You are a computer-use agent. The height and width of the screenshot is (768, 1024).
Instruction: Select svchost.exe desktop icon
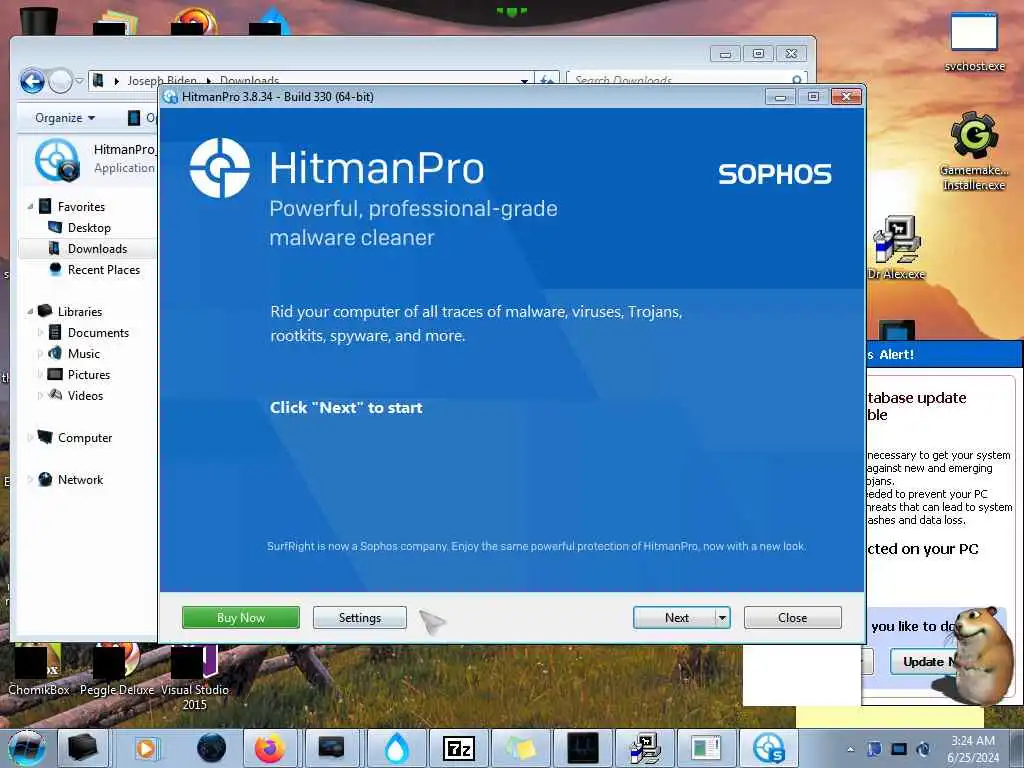[974, 42]
